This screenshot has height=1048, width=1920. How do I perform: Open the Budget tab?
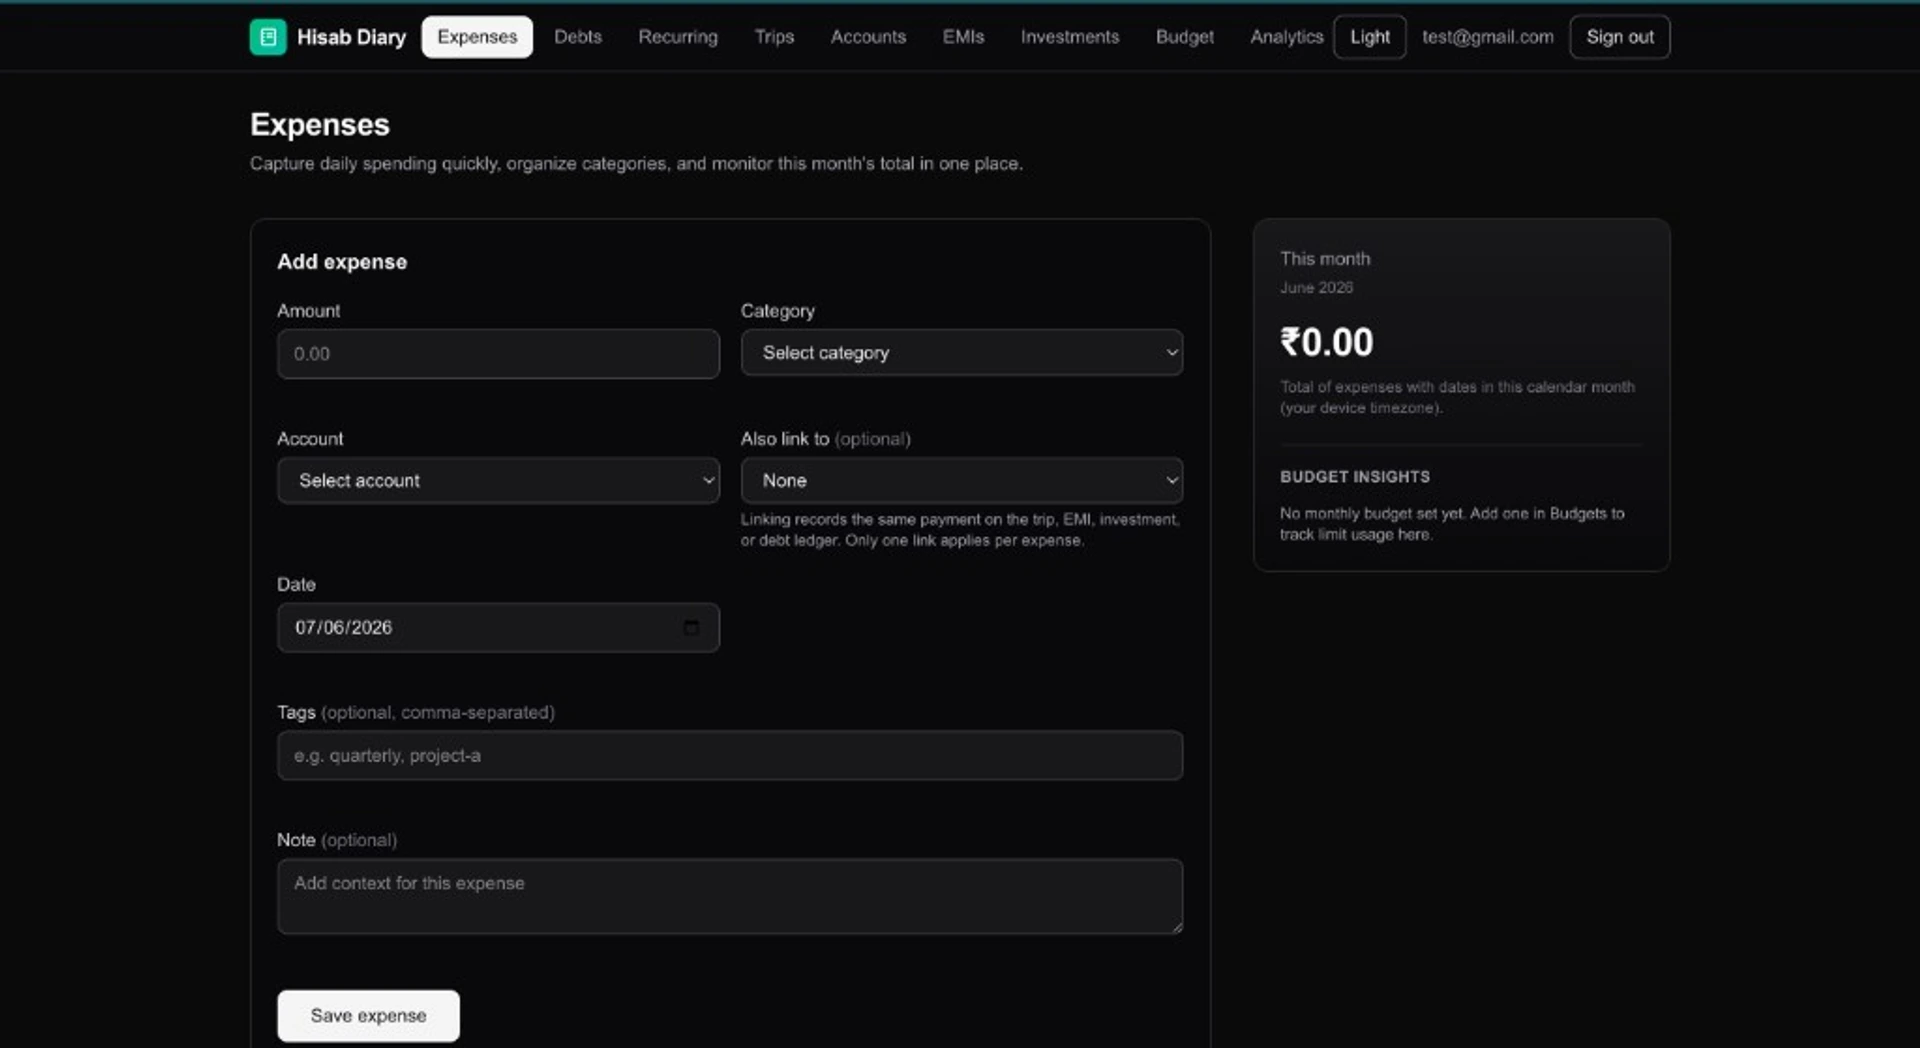click(x=1185, y=37)
